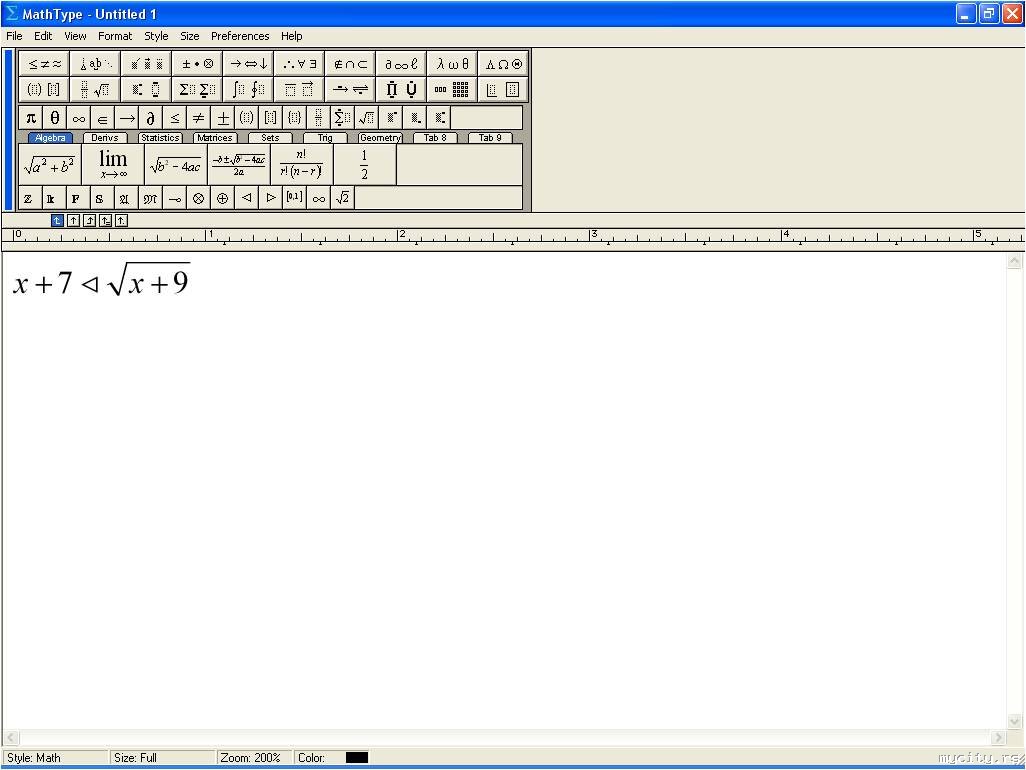The height and width of the screenshot is (770, 1026).
Task: Switch to the Statistics tab
Action: pyautogui.click(x=160, y=138)
